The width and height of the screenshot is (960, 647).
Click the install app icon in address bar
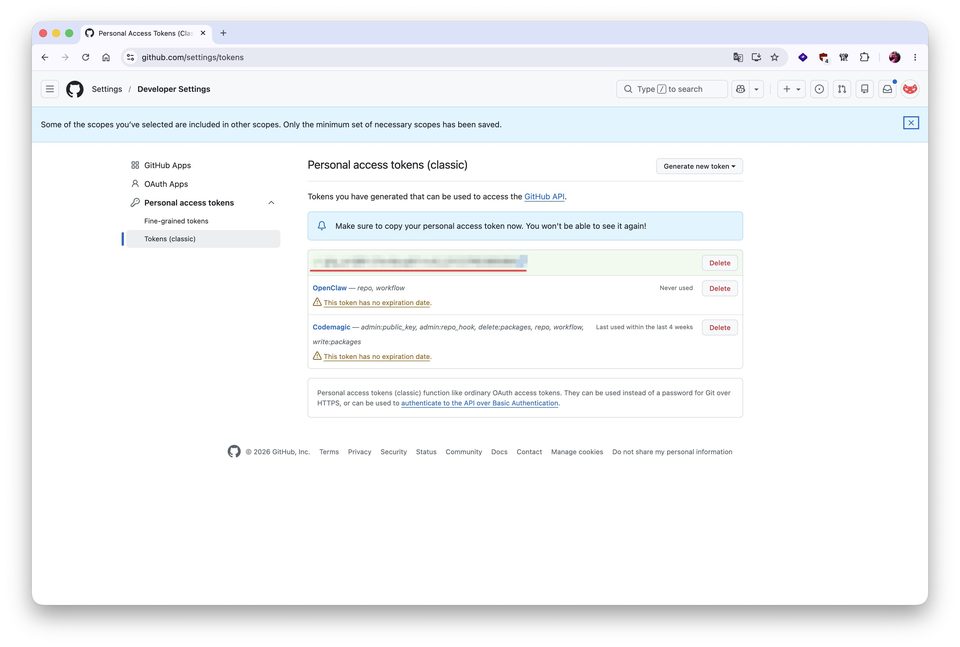pyautogui.click(x=756, y=57)
